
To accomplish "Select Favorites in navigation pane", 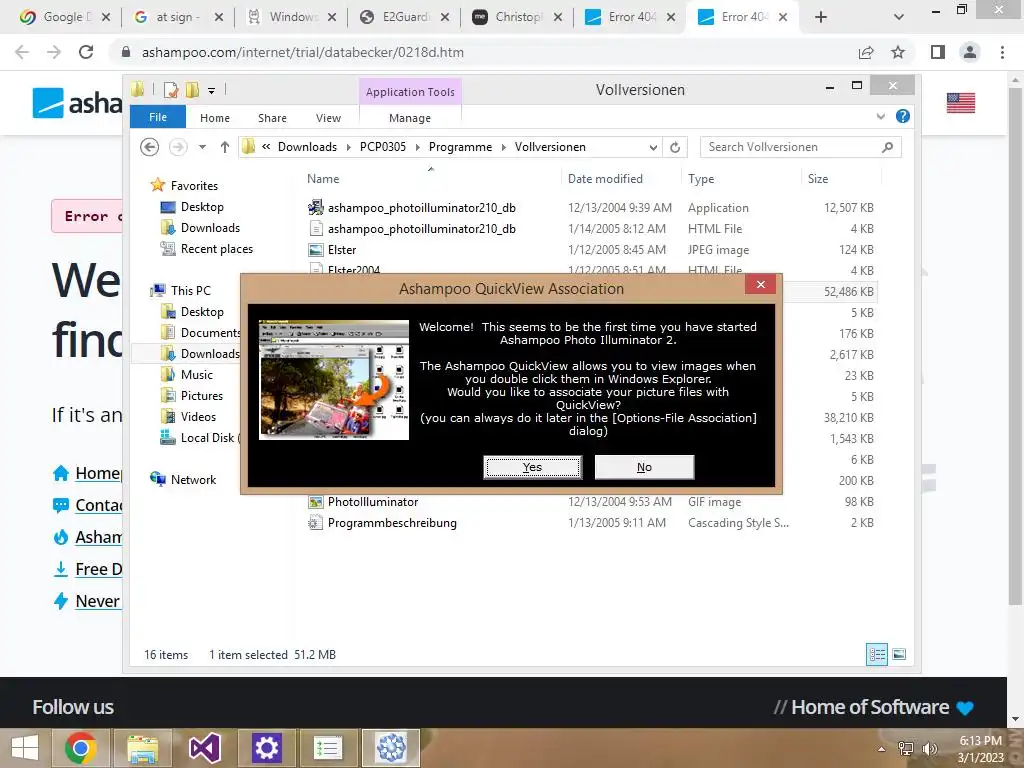I will point(194,185).
